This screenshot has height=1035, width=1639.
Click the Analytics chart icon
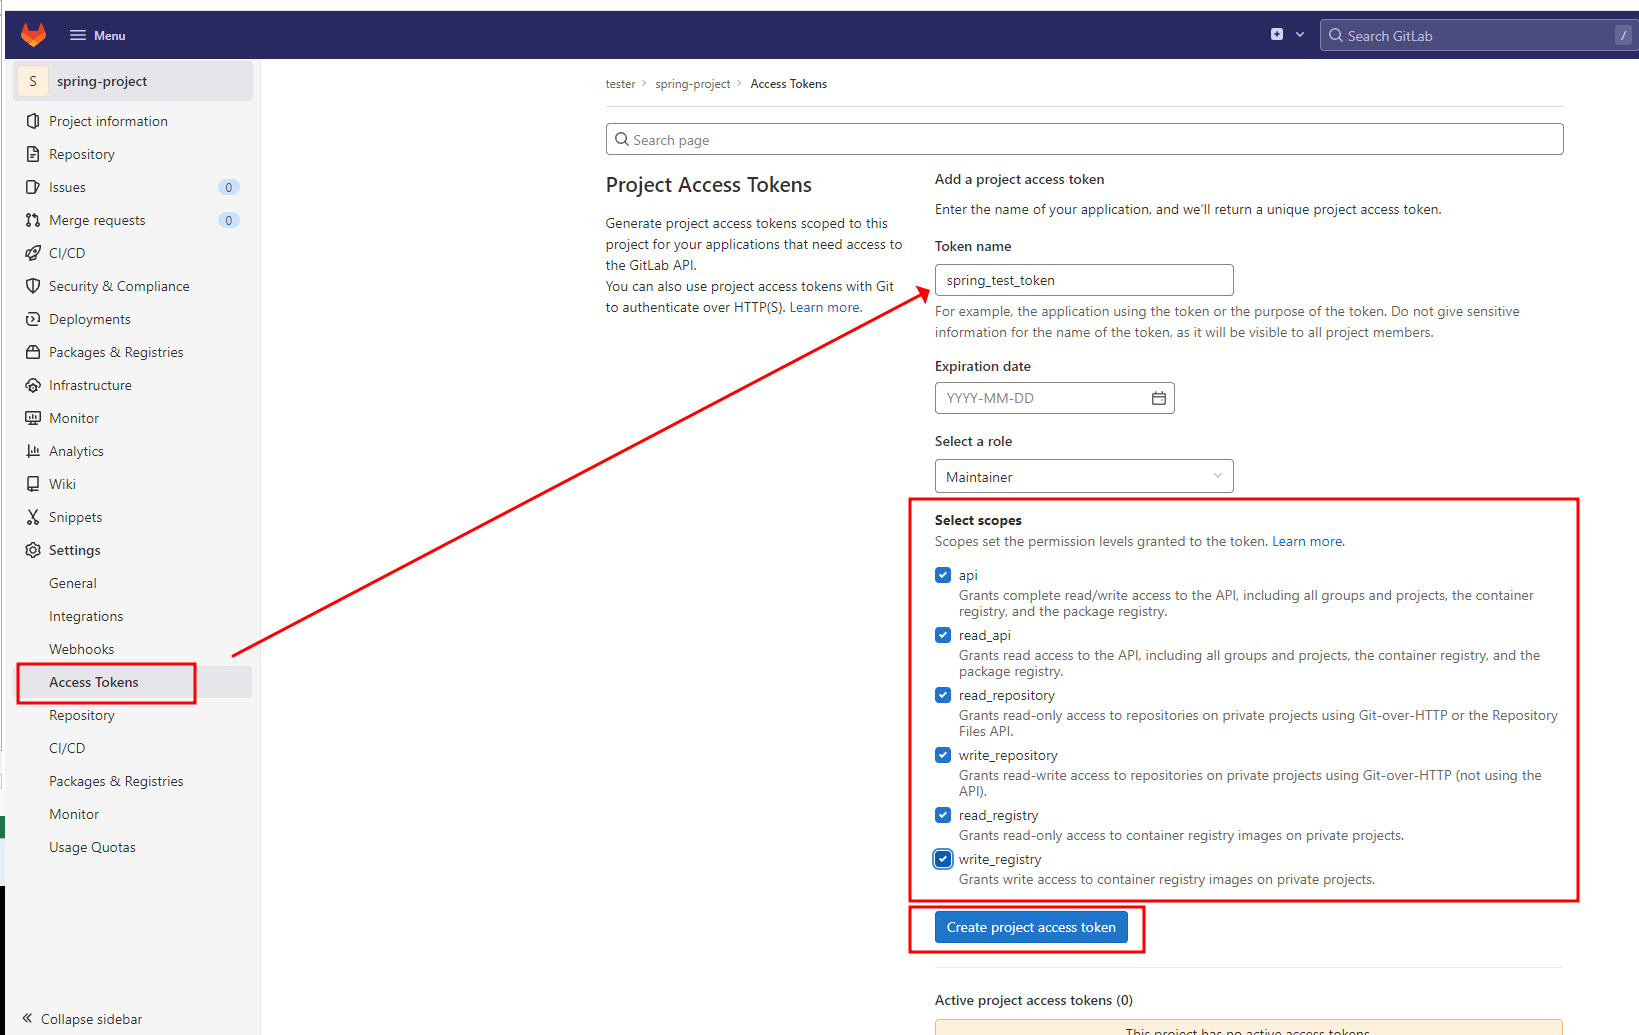click(x=33, y=451)
